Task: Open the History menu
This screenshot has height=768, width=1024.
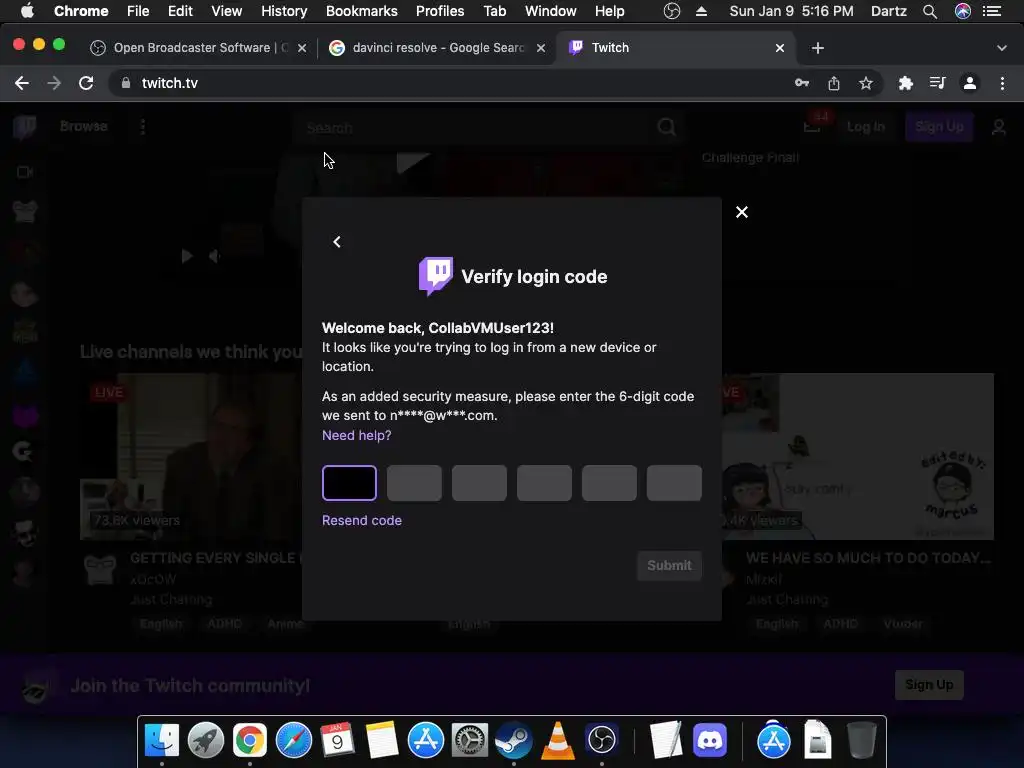Action: pos(284,11)
